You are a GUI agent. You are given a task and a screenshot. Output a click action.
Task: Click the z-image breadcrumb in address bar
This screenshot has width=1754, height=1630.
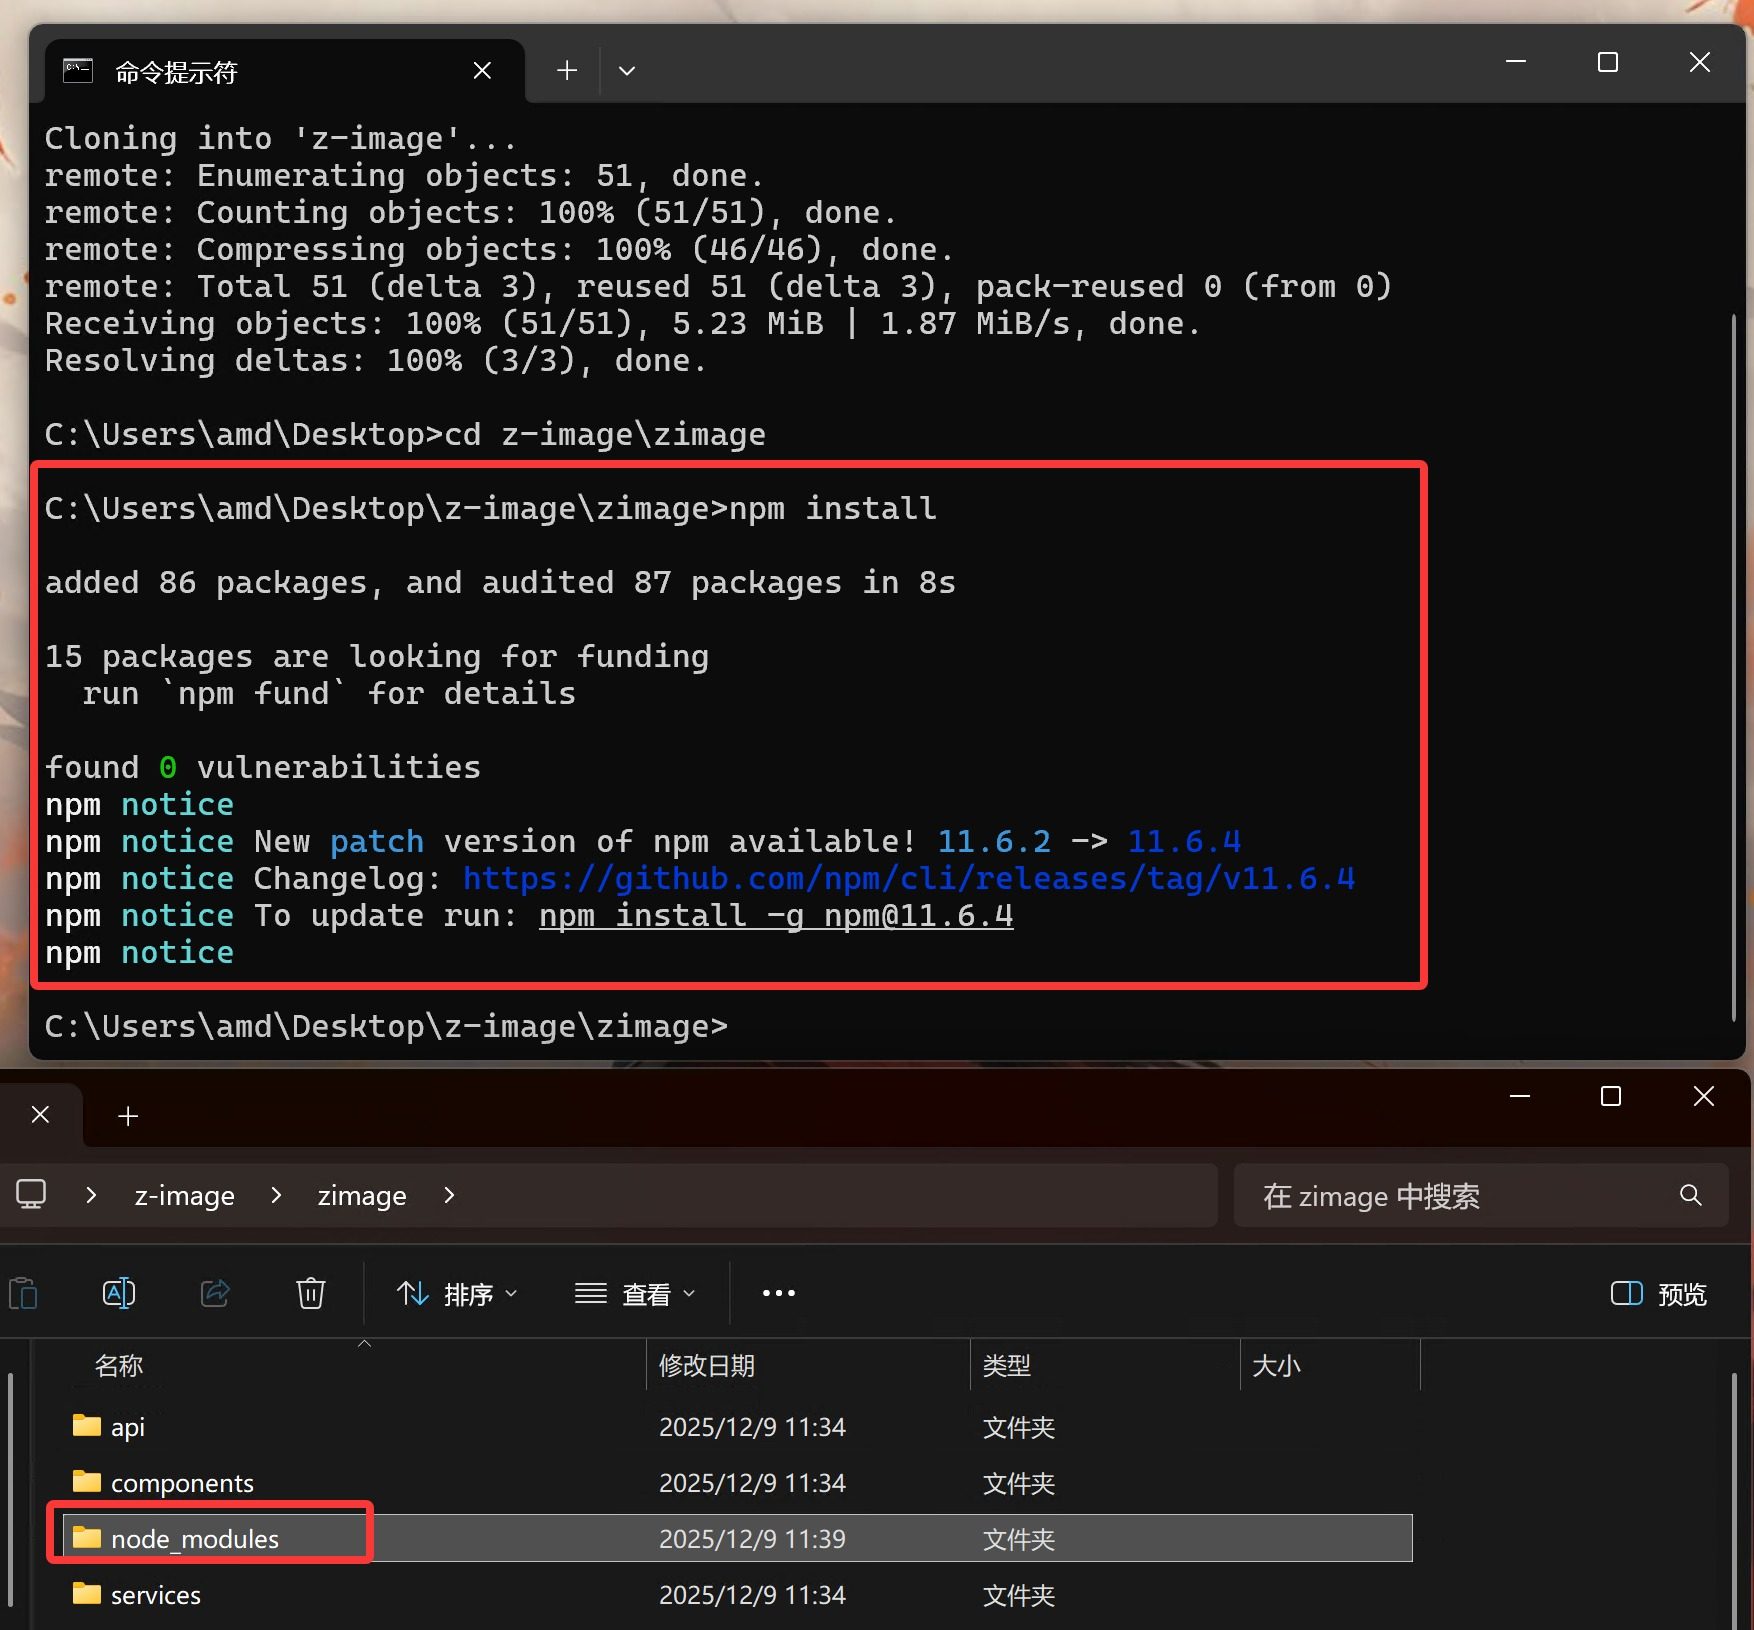click(185, 1195)
